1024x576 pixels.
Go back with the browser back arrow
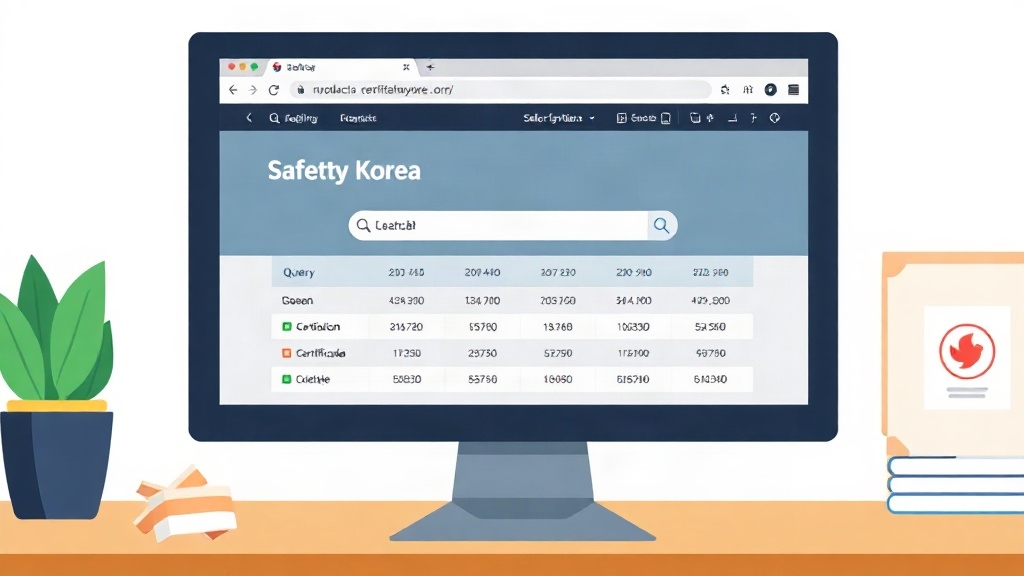[x=233, y=90]
